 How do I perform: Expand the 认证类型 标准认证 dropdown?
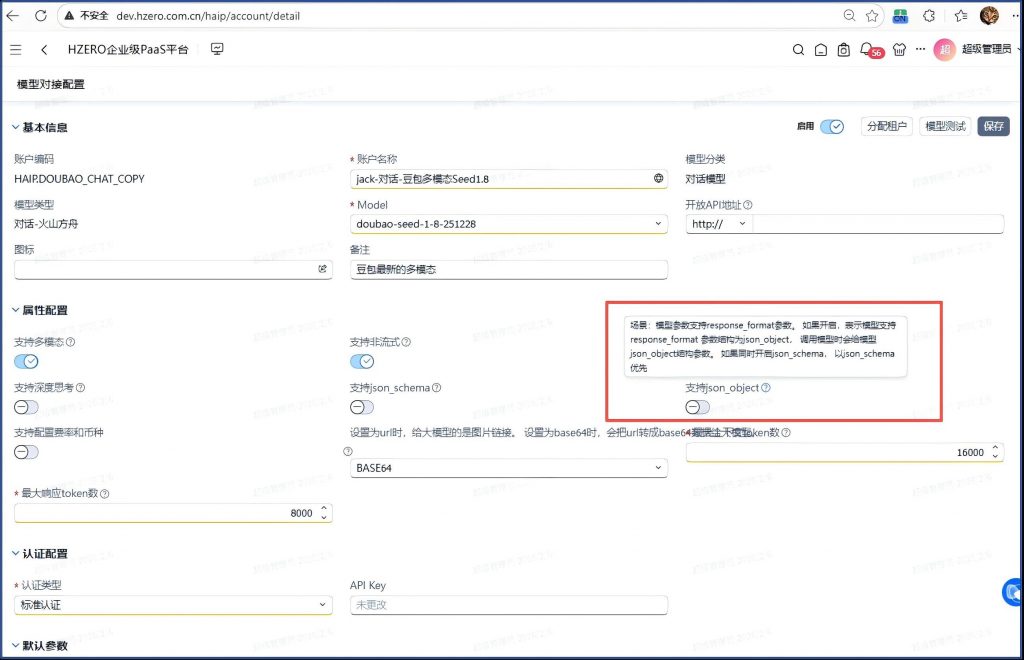click(173, 605)
